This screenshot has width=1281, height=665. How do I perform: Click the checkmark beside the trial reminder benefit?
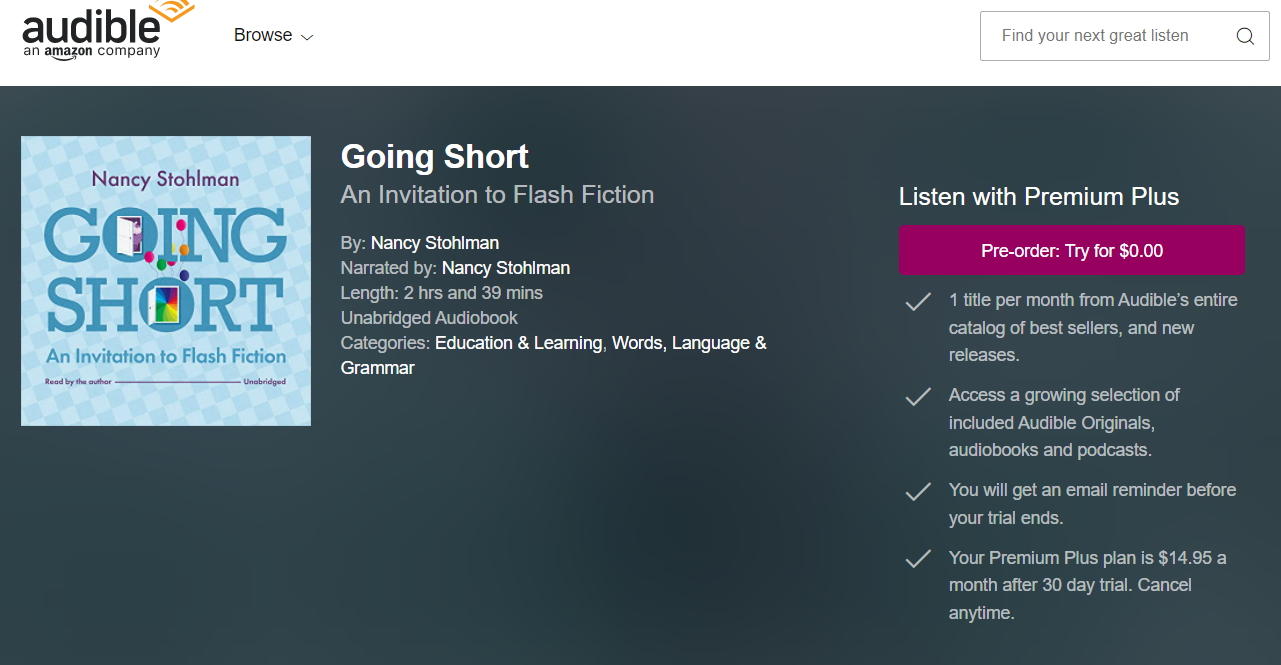click(x=917, y=492)
